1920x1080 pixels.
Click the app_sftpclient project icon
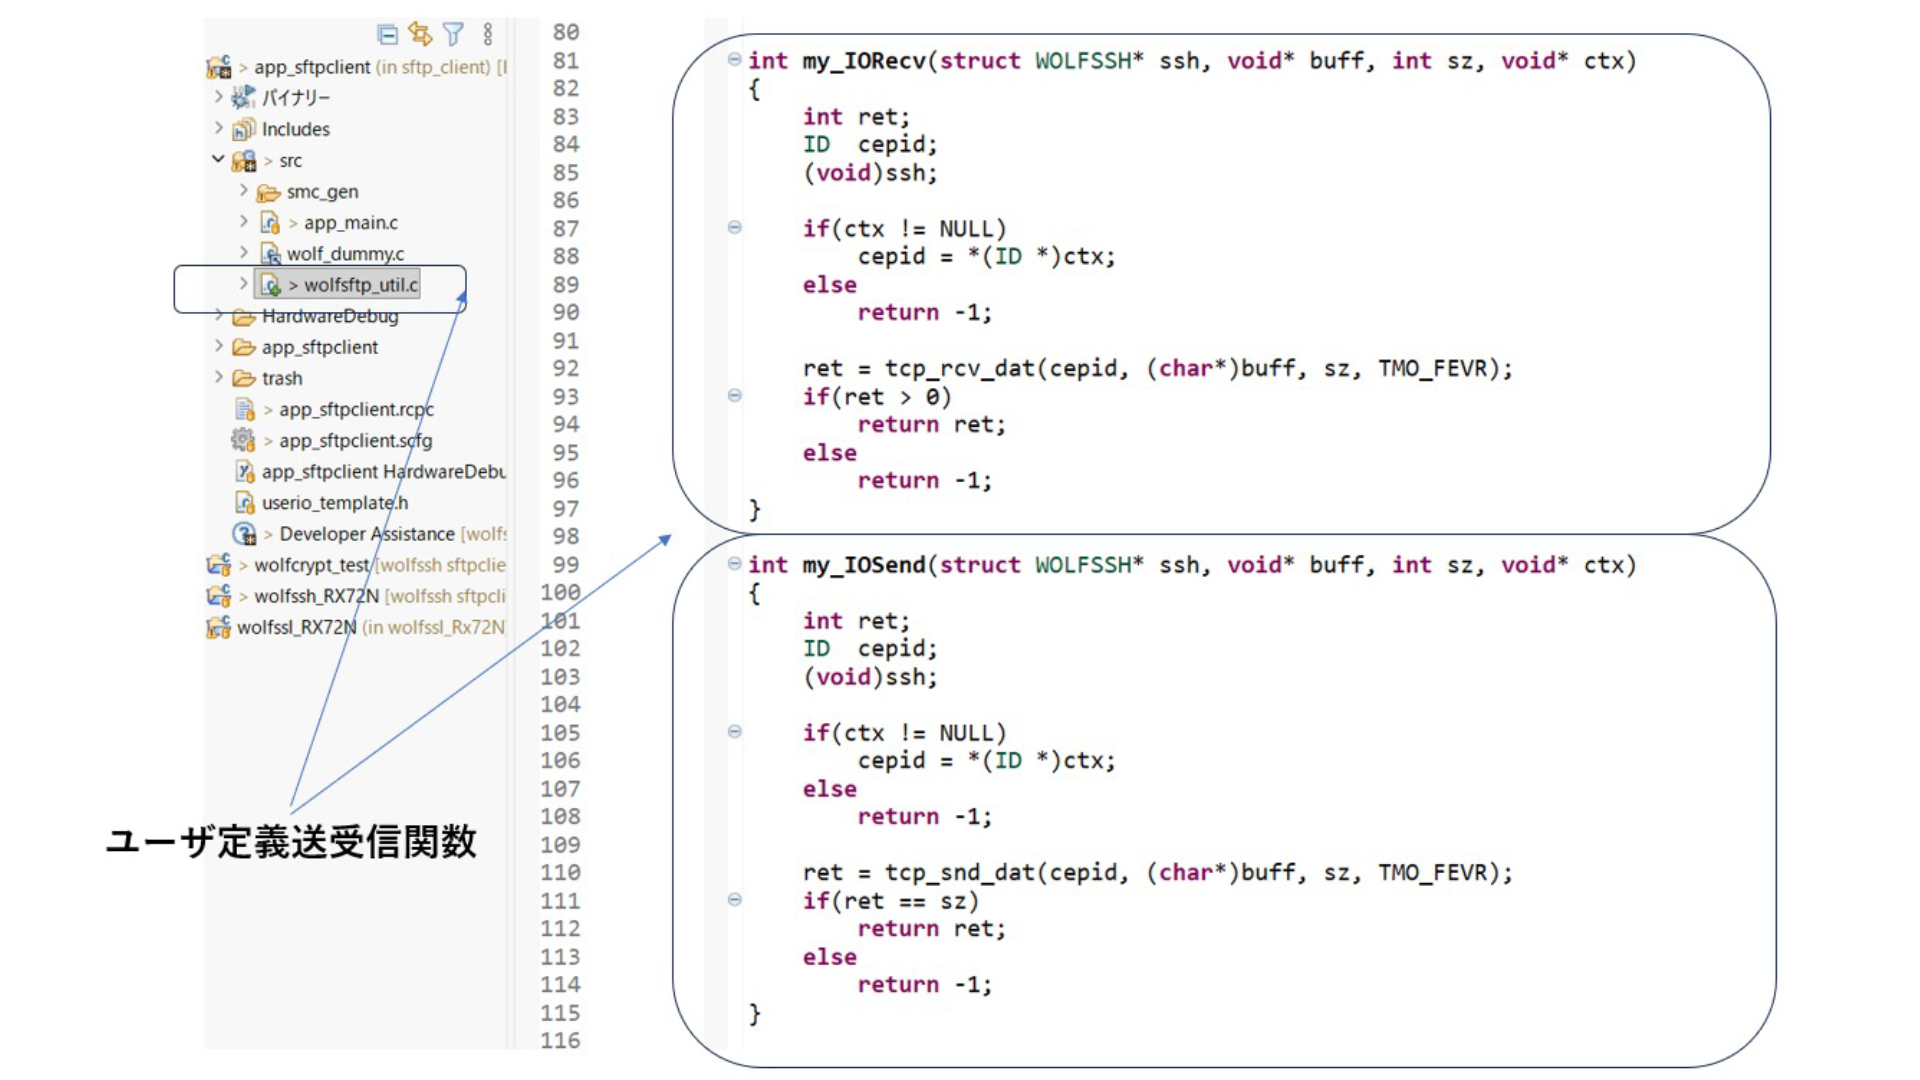[219, 67]
